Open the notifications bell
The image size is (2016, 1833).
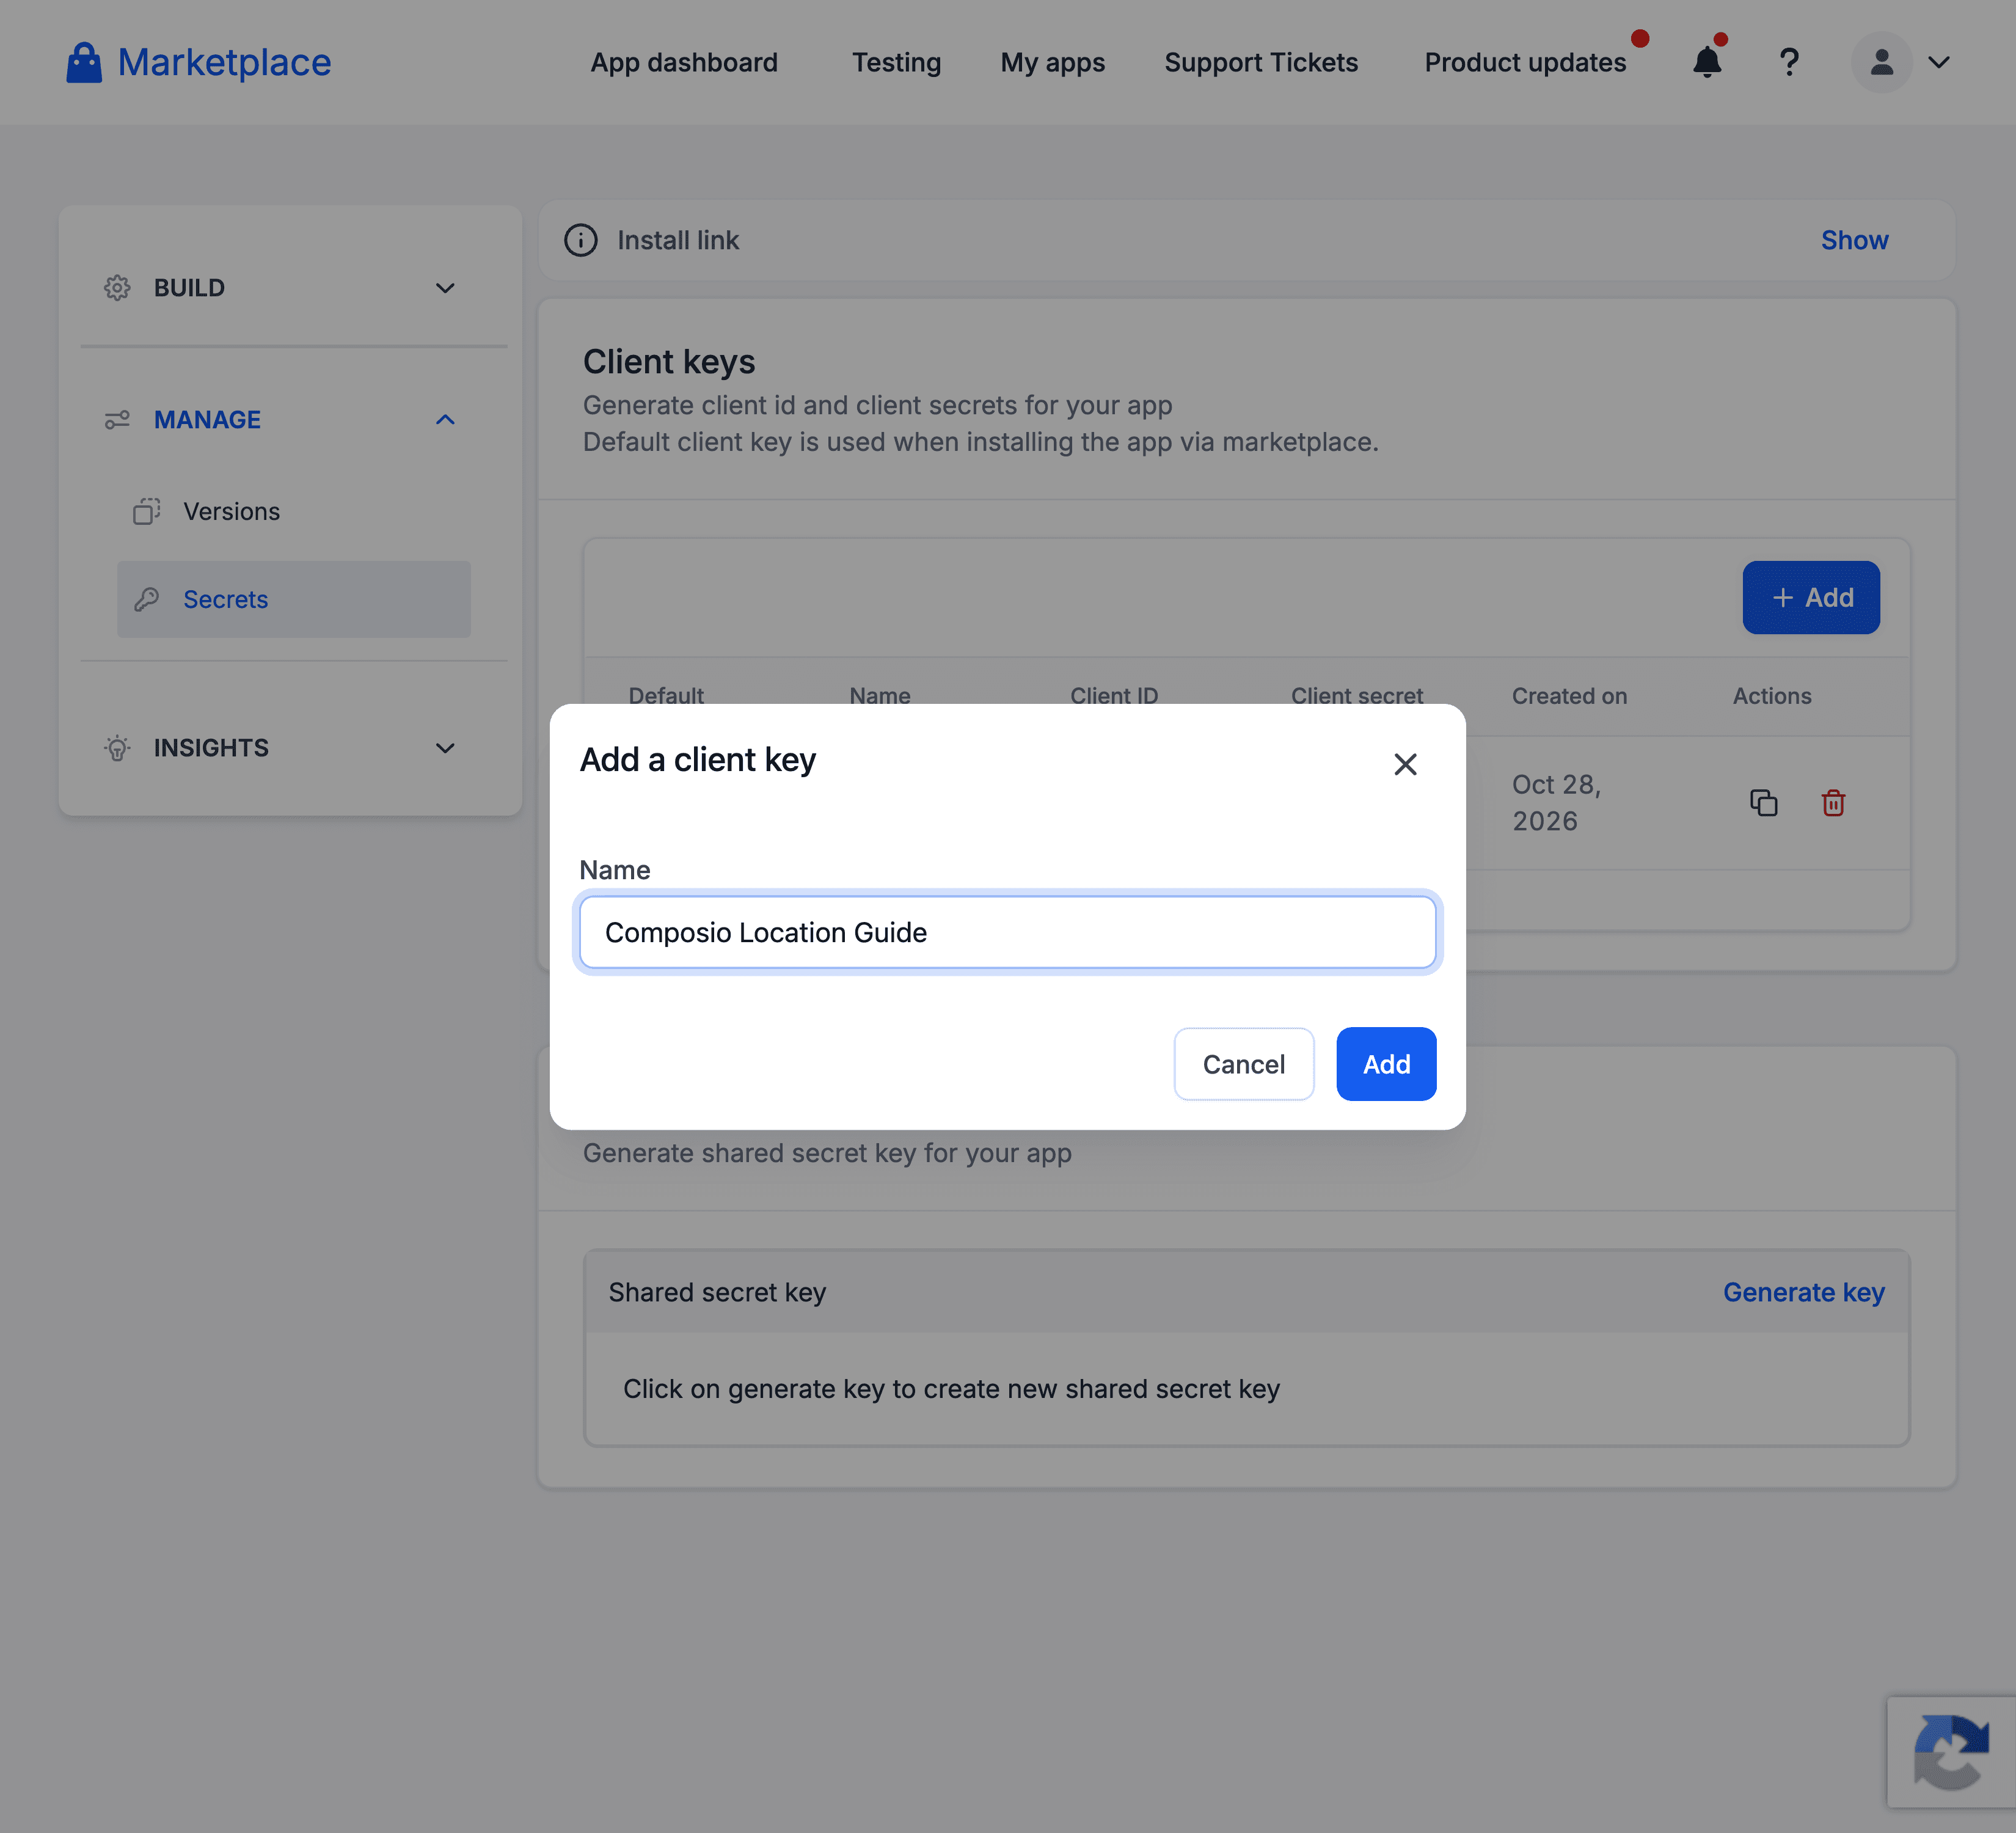[x=1707, y=62]
